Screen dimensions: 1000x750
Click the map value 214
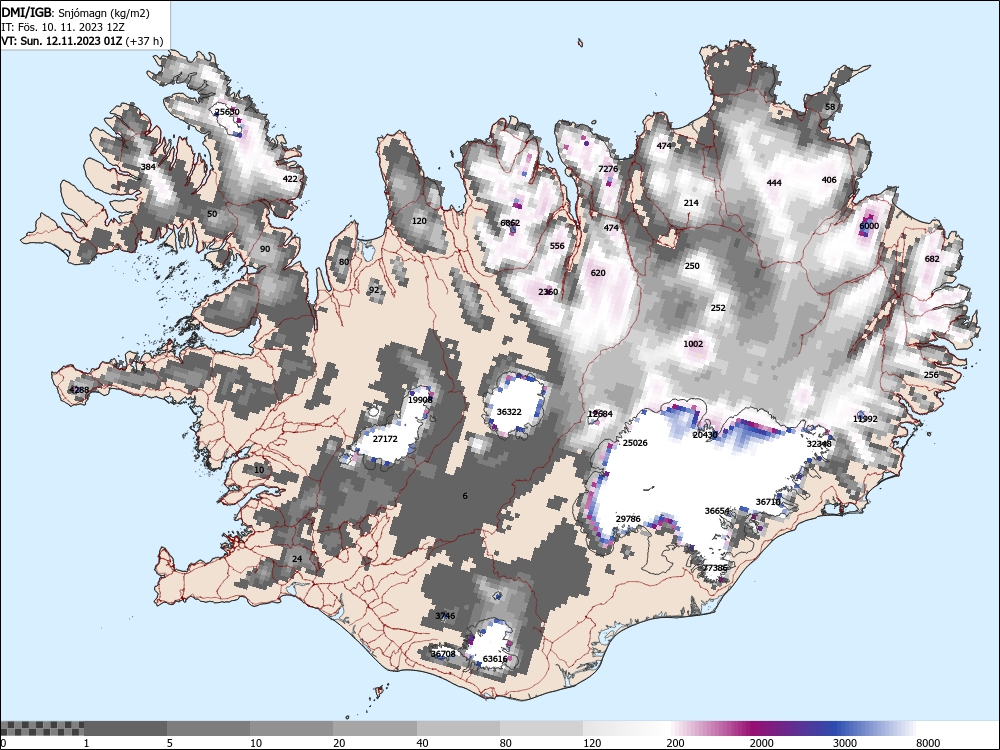[691, 203]
